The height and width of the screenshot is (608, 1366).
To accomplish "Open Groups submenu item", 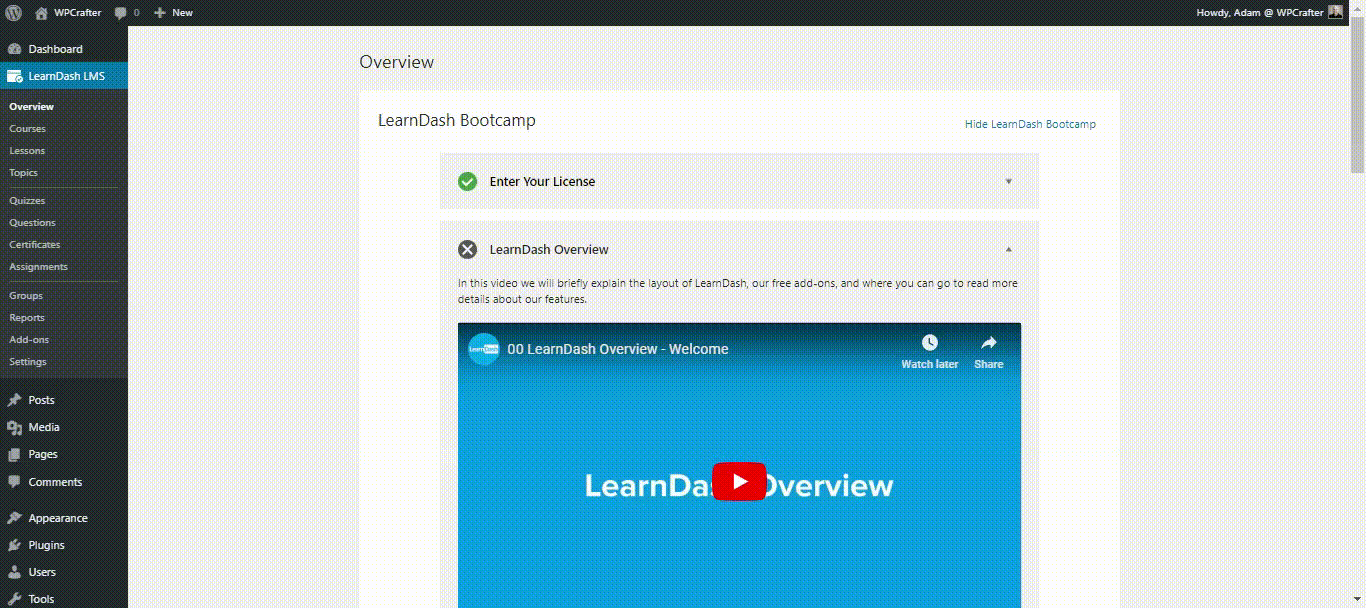I will pos(26,295).
